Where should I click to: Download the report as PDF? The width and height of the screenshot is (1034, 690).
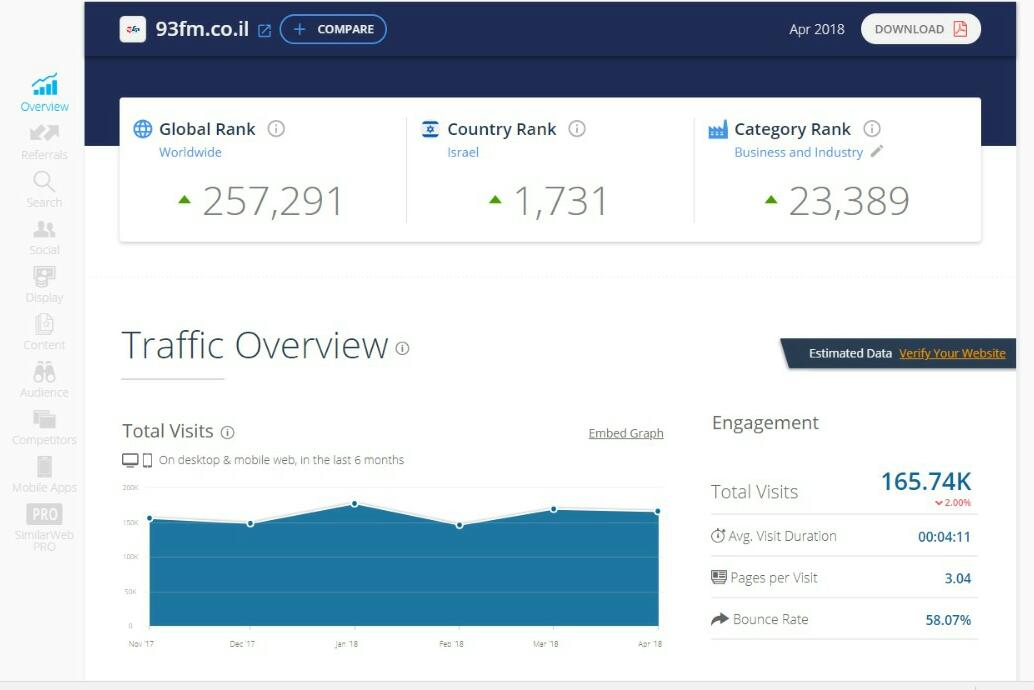[920, 29]
